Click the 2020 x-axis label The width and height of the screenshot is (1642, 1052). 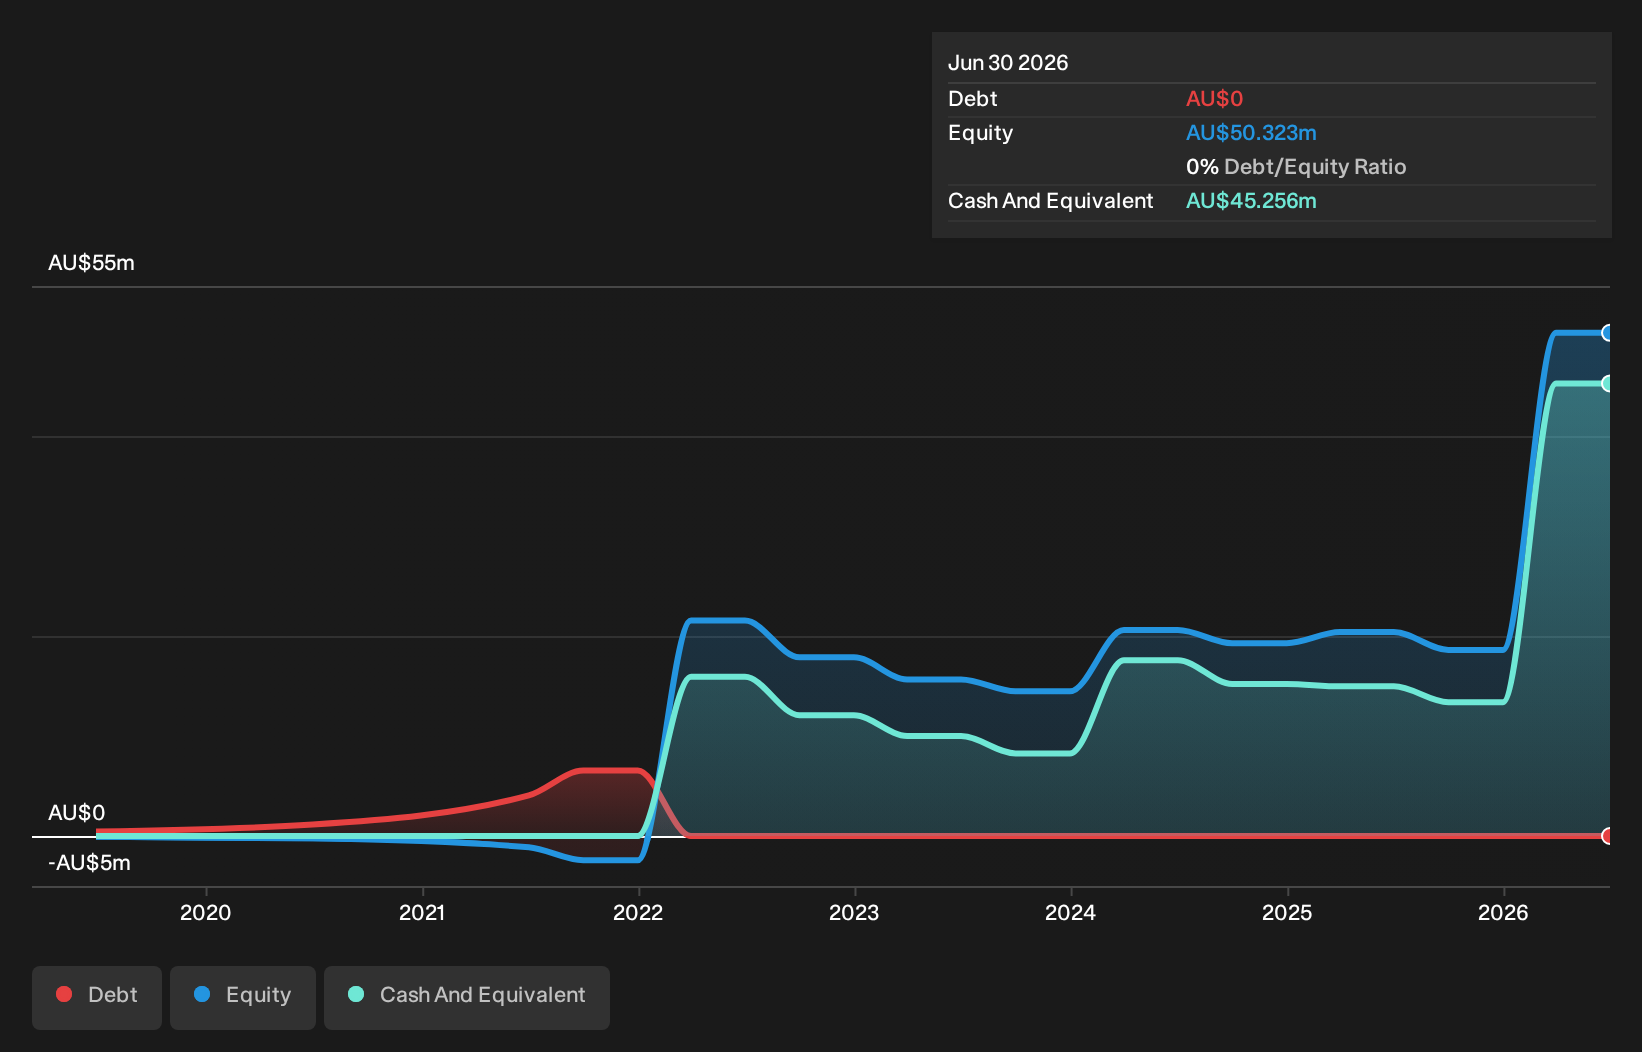[205, 912]
